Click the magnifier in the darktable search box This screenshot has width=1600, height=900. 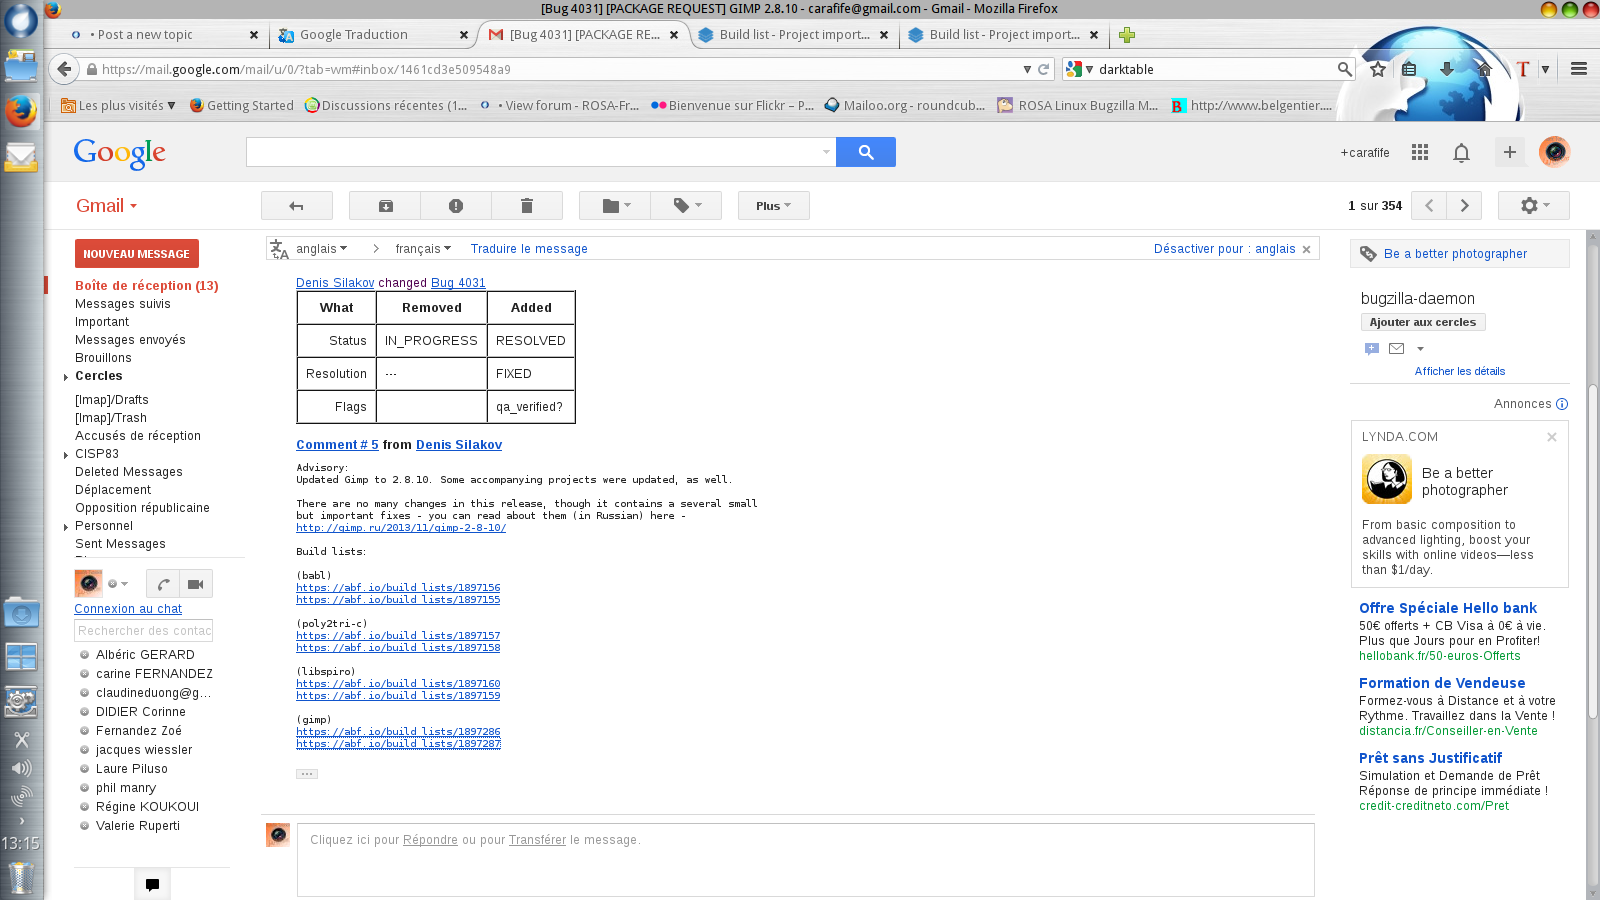pyautogui.click(x=1344, y=69)
